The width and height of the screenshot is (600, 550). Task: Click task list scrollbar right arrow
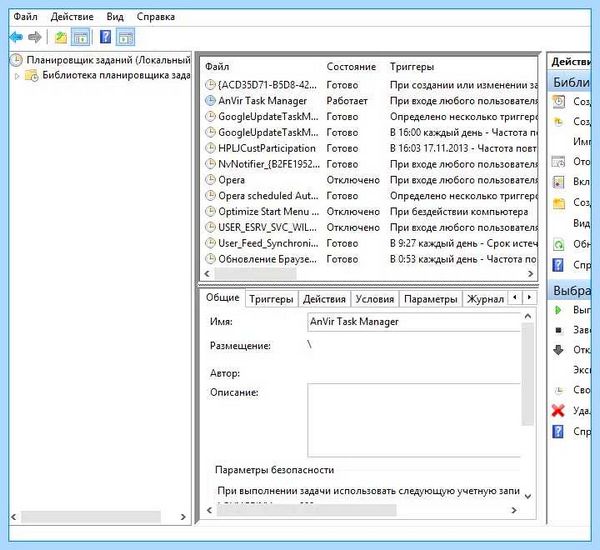coord(530,274)
